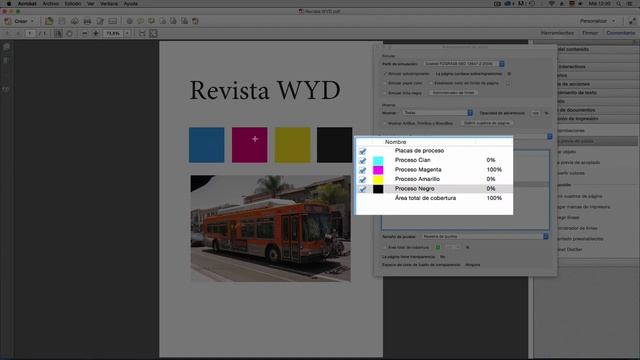Screen dimensions: 640x360
Task: Click the bus photo in document
Action: [x=271, y=228]
